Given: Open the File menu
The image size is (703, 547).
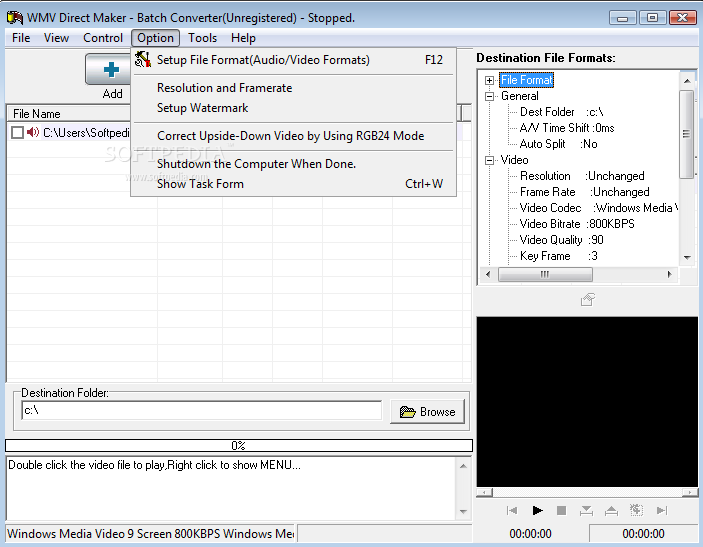Looking at the screenshot, I should (x=21, y=38).
